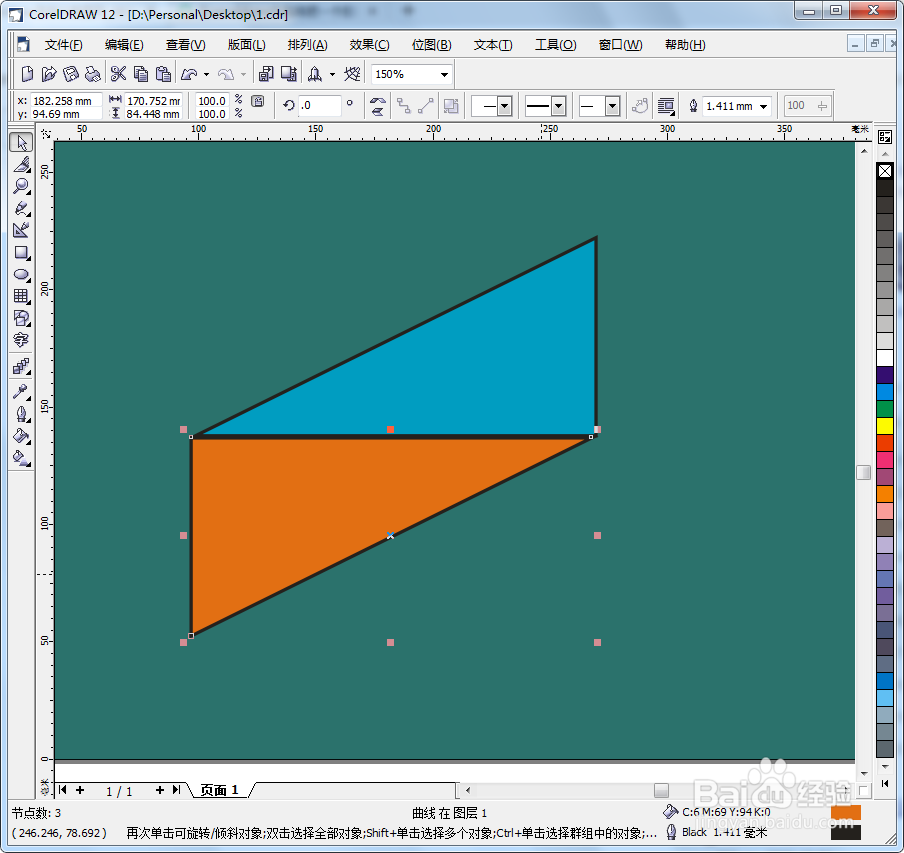Switch to the 页面 1 tab
This screenshot has height=853, width=904.
220,790
